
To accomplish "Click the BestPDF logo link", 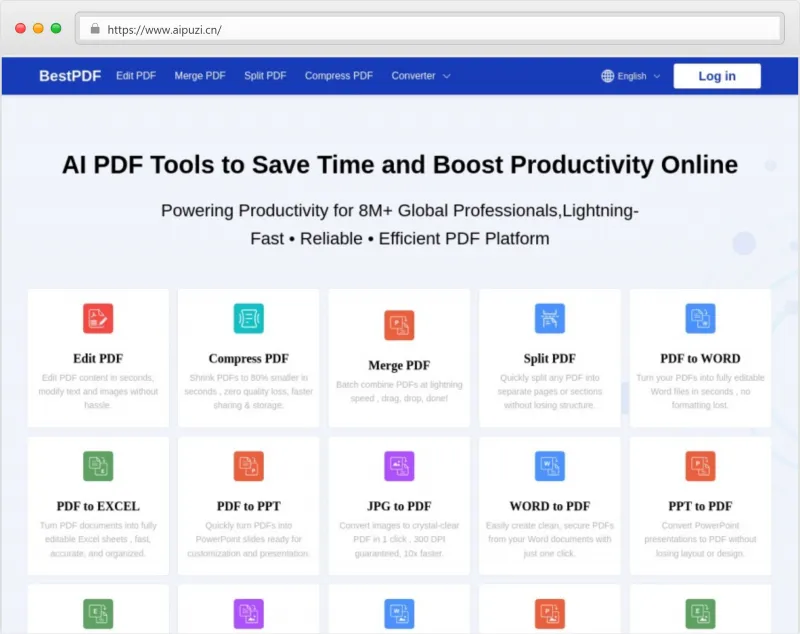I will pos(70,76).
